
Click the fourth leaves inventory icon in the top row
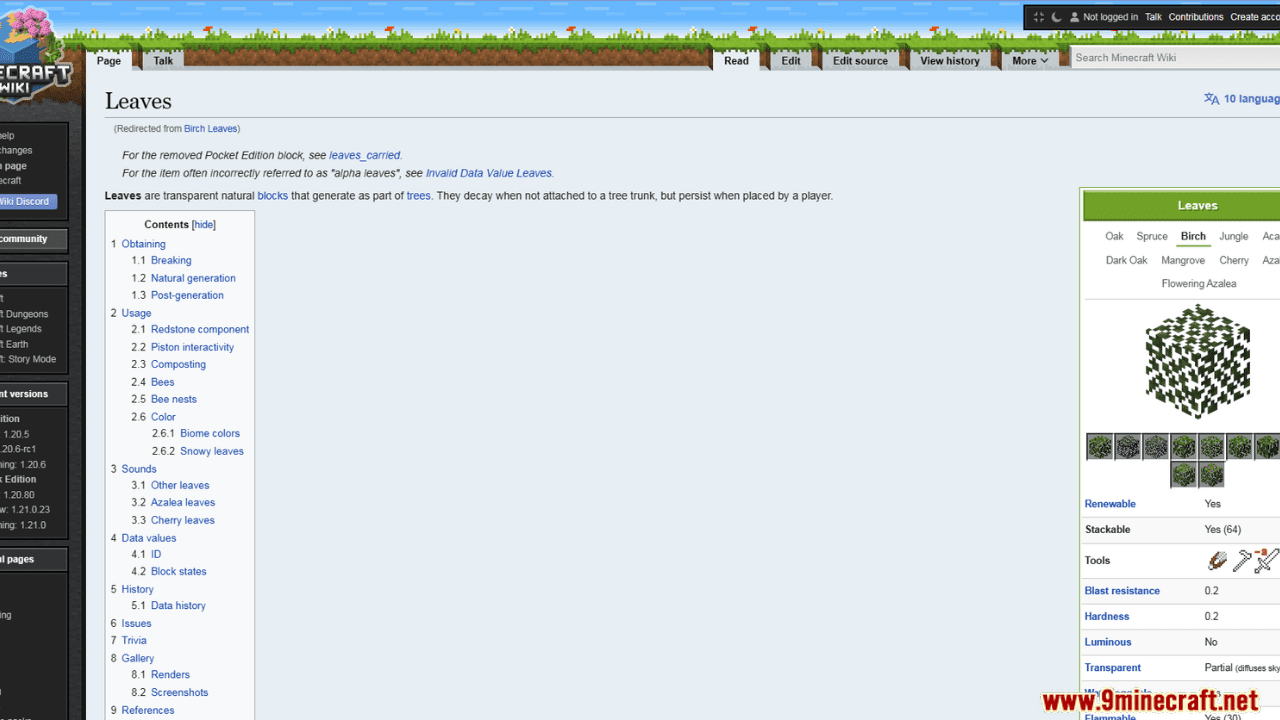click(x=1184, y=446)
